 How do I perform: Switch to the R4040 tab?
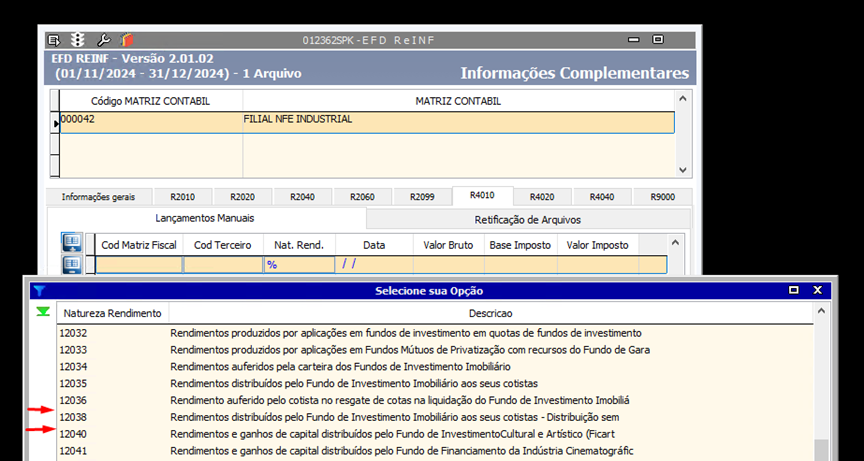(x=602, y=197)
